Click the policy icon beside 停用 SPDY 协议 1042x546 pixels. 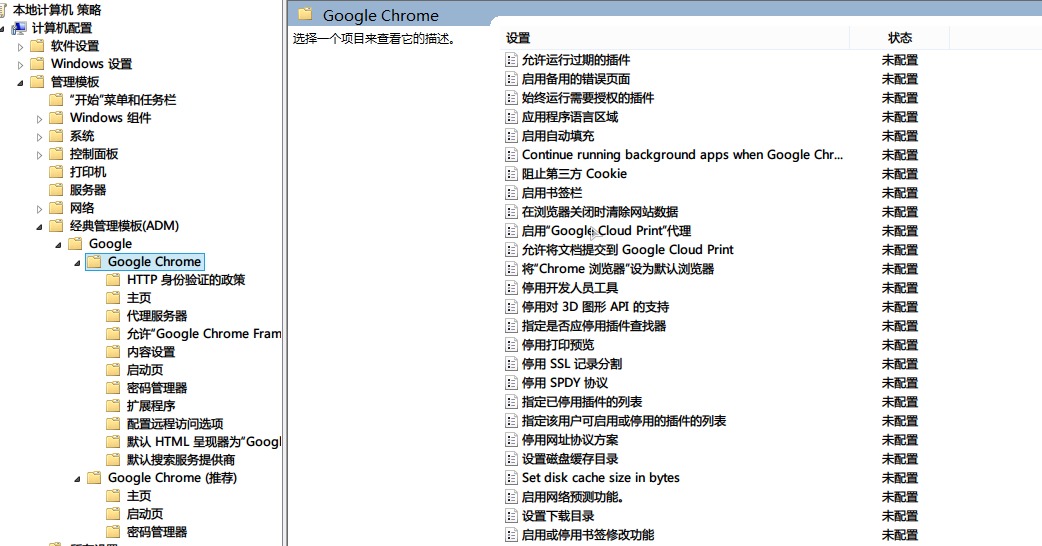coord(511,383)
